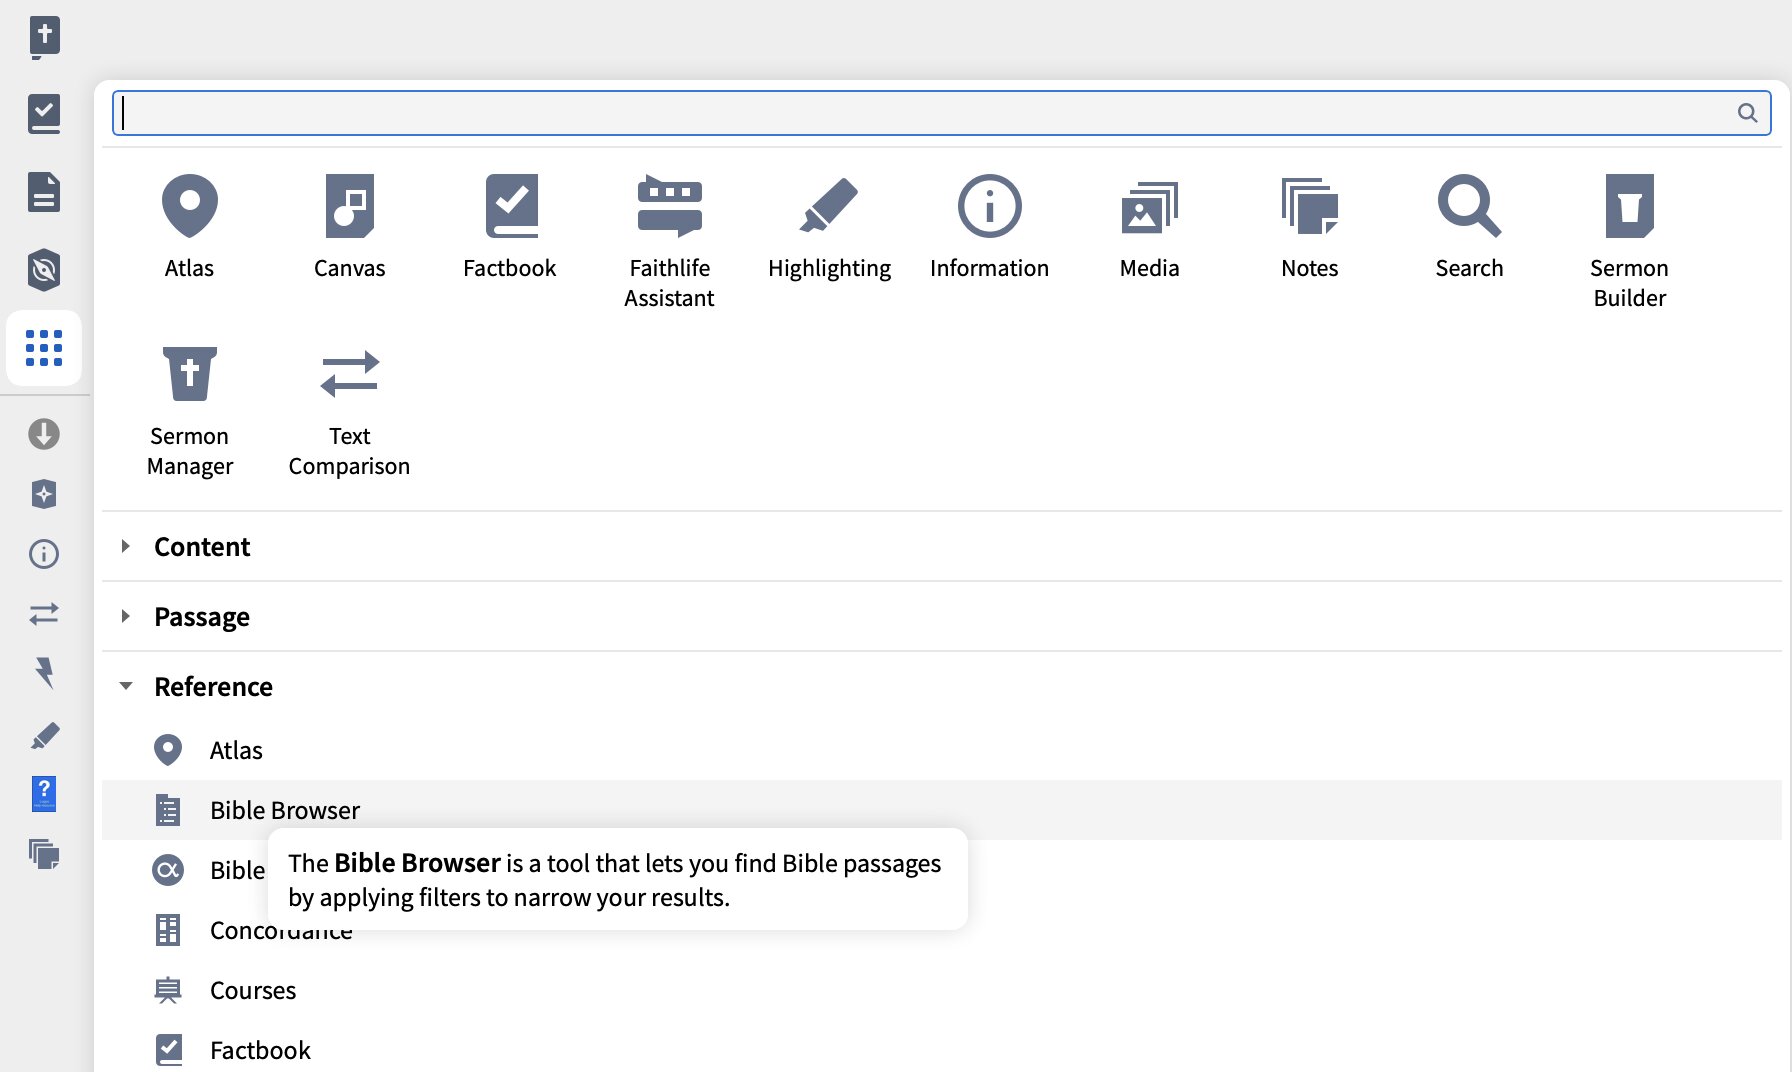The image size is (1792, 1072).
Task: Open the Factbook tool tile
Action: pyautogui.click(x=509, y=227)
